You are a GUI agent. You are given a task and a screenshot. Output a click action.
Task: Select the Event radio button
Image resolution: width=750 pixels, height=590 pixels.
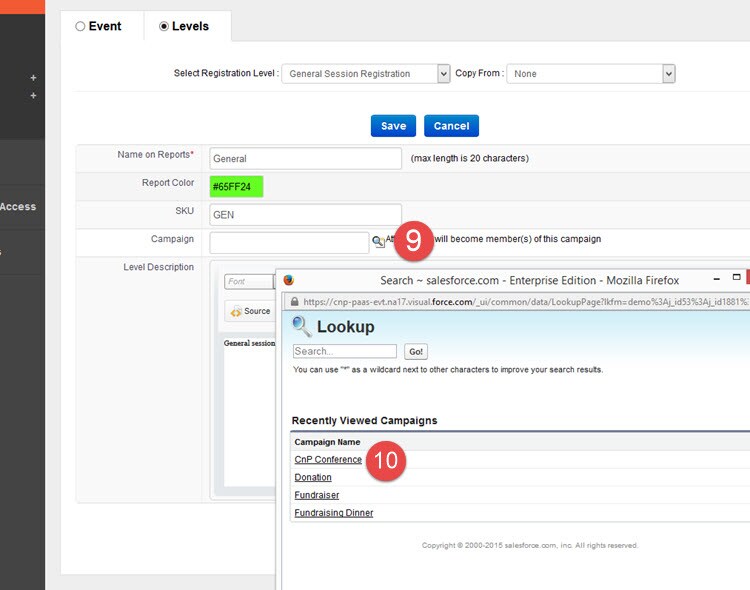pos(80,26)
